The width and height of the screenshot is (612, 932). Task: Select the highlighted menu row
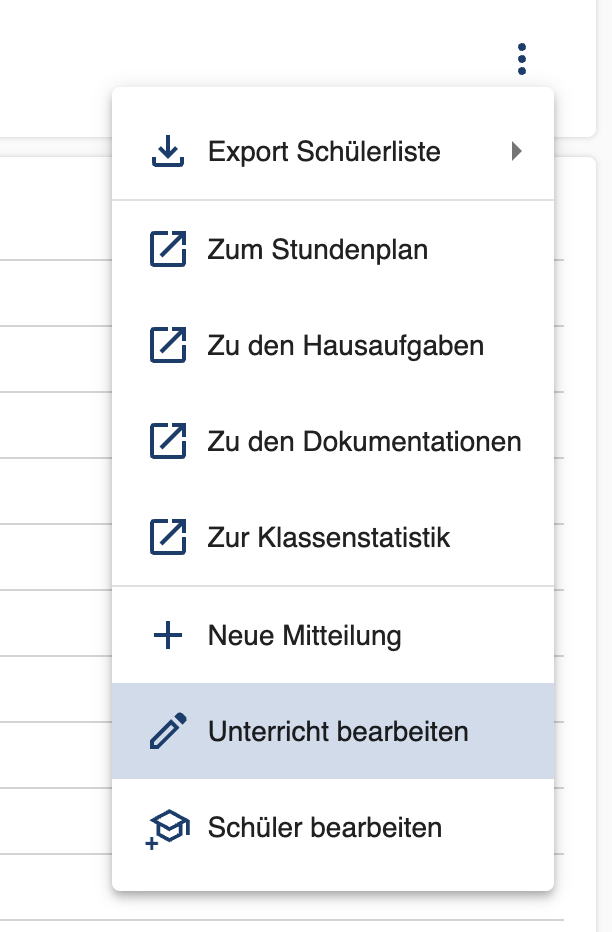[333, 731]
